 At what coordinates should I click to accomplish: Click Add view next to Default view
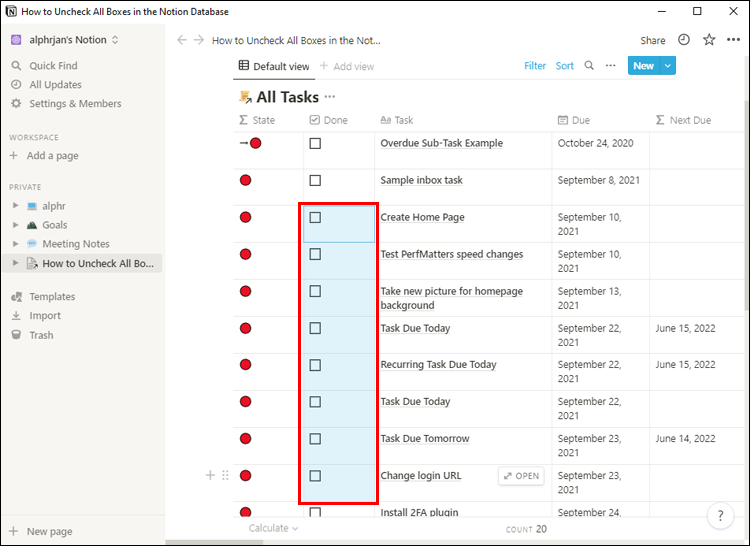click(347, 66)
